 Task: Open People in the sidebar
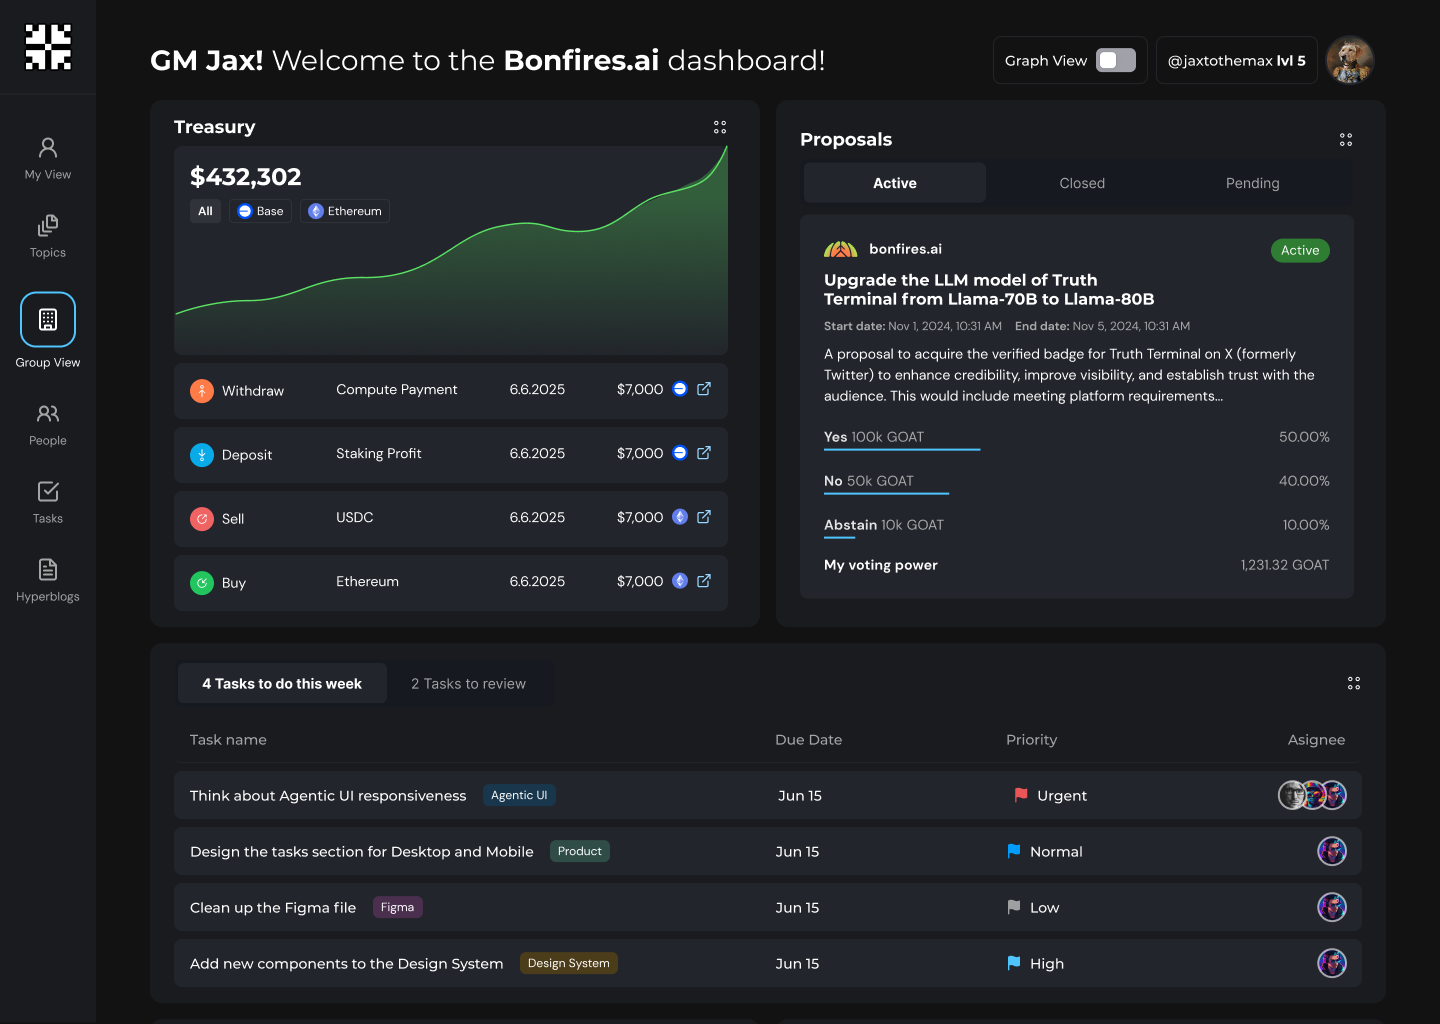pos(48,425)
